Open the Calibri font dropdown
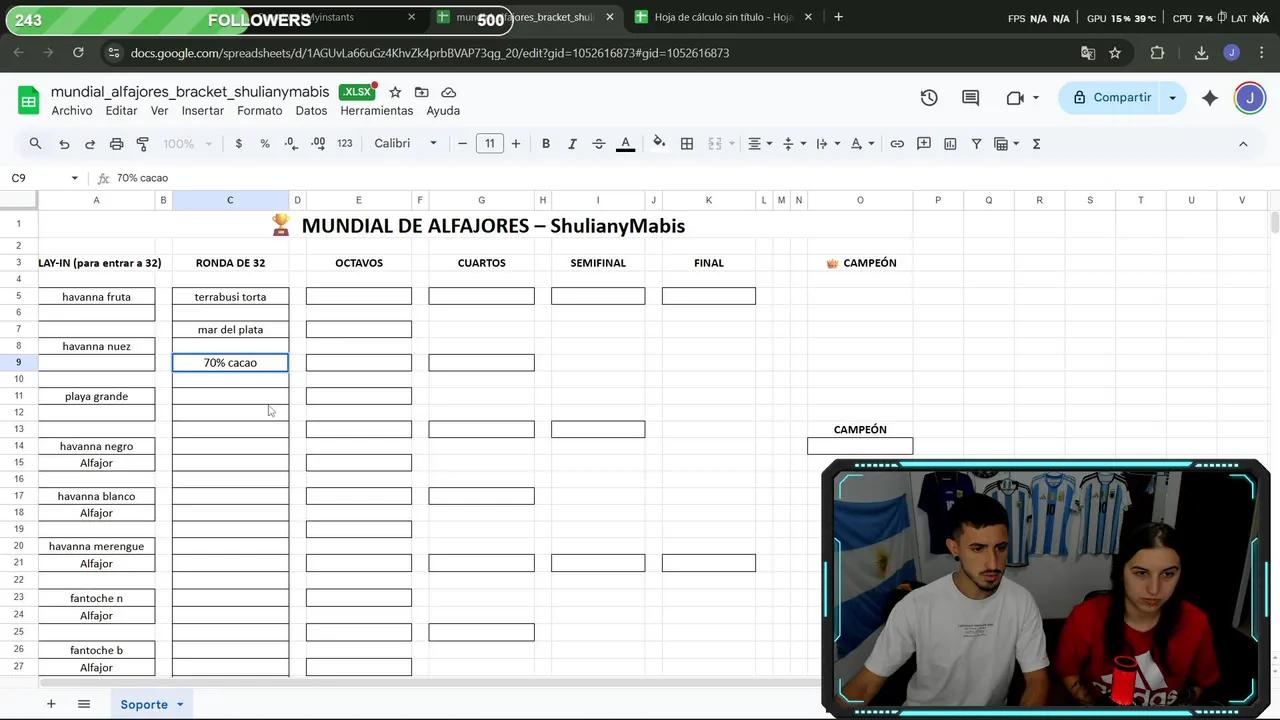This screenshot has width=1280, height=720. 405,144
